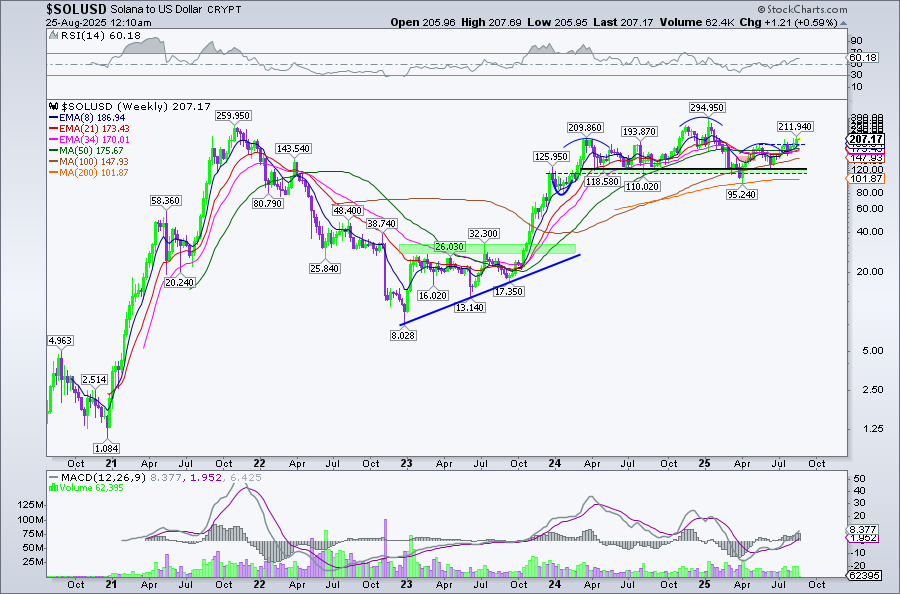Click the area-chart icon before RSI(14)

coord(54,36)
